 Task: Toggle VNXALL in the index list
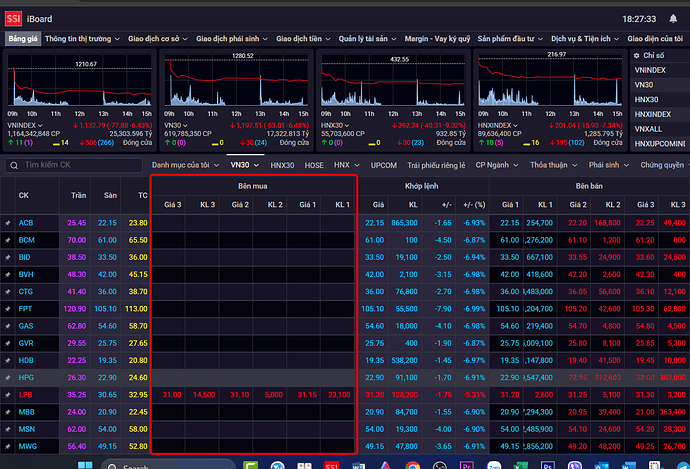coord(650,129)
